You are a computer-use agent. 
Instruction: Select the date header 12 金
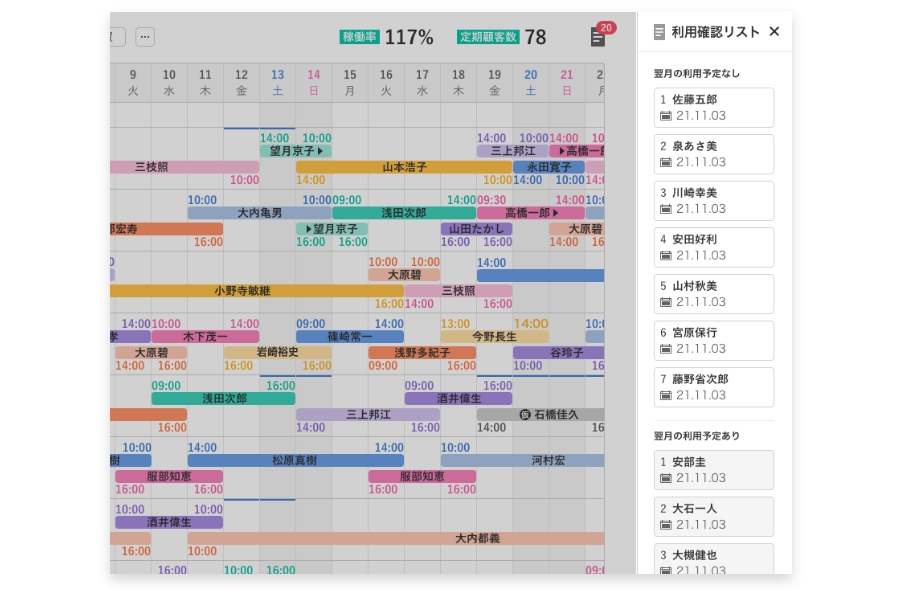pyautogui.click(x=241, y=82)
